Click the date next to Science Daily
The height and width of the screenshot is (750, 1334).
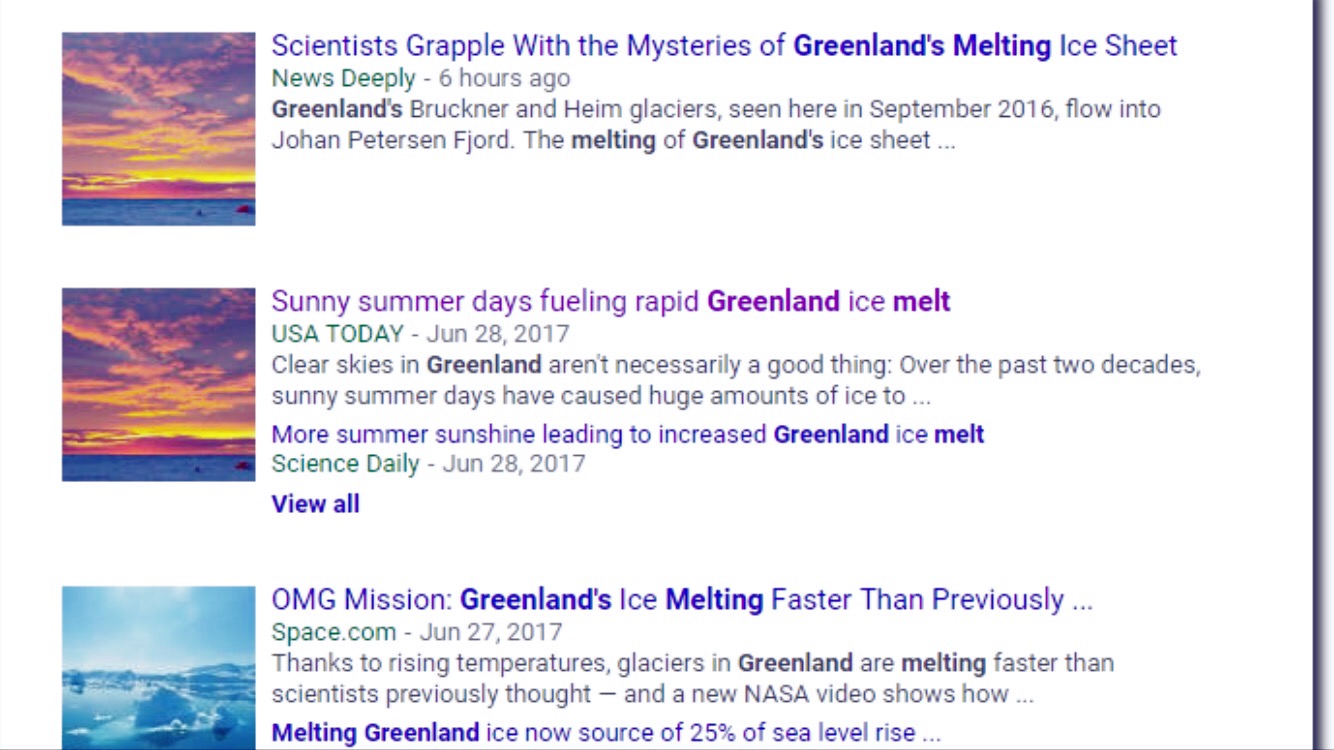[513, 464]
